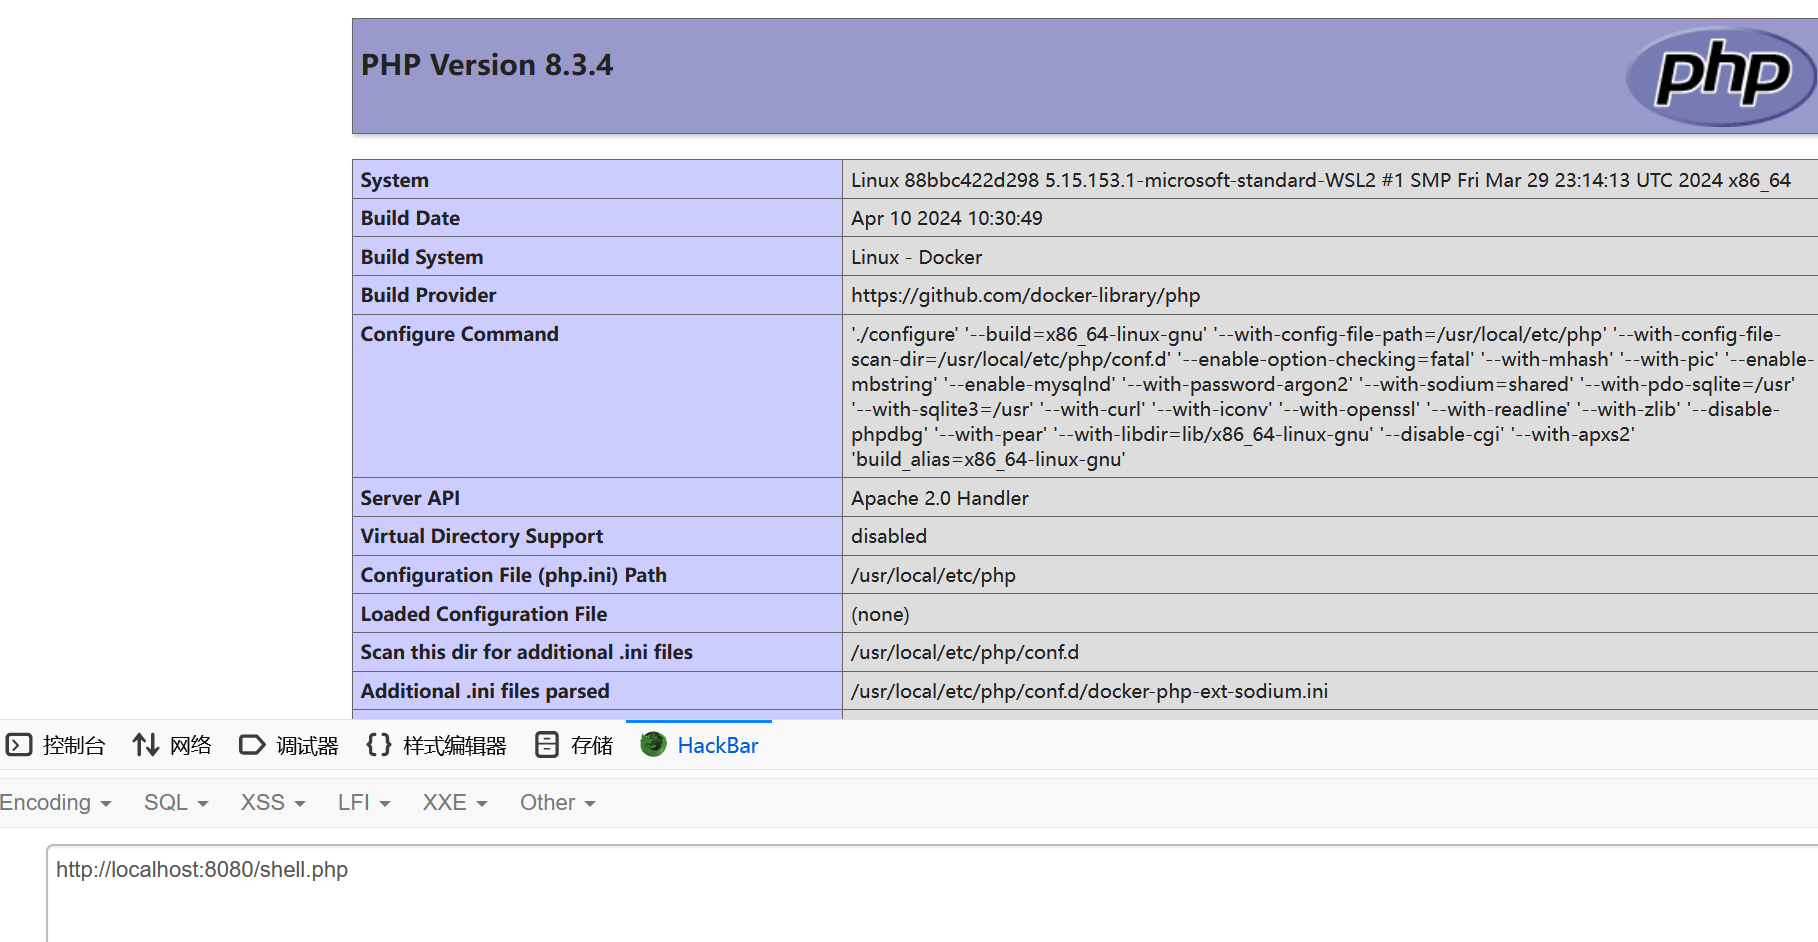
Task: Click the console (控制台) panel icon
Action: tap(19, 745)
